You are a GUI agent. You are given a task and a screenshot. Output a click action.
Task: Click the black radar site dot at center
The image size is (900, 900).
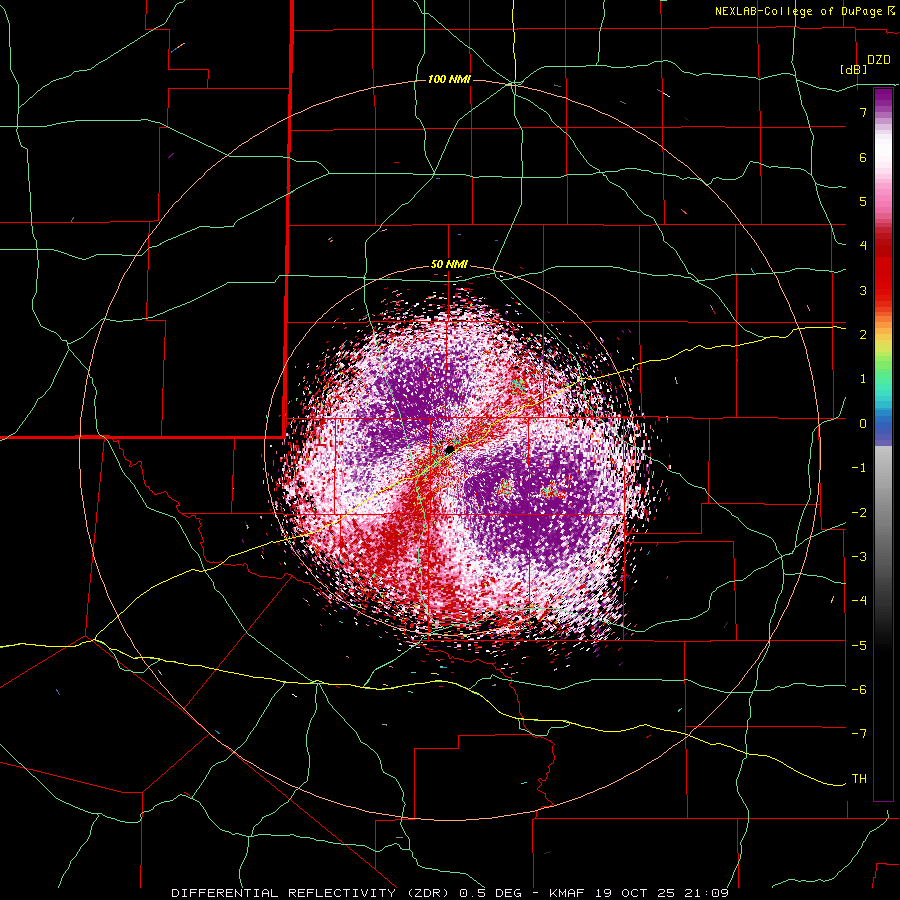tap(449, 448)
